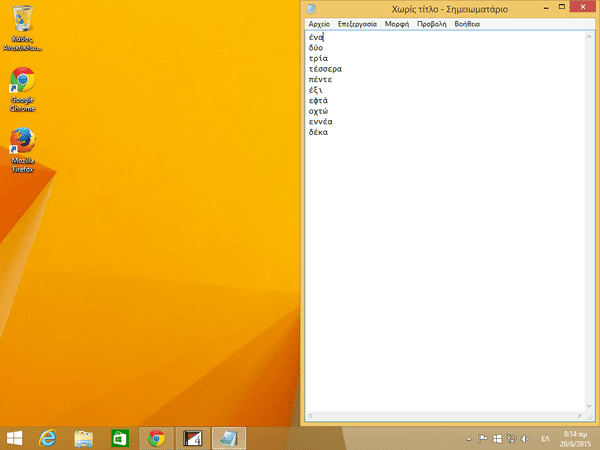Screen dimensions: 600x450
Task: Maximize the Notepad window
Action: (562, 7)
